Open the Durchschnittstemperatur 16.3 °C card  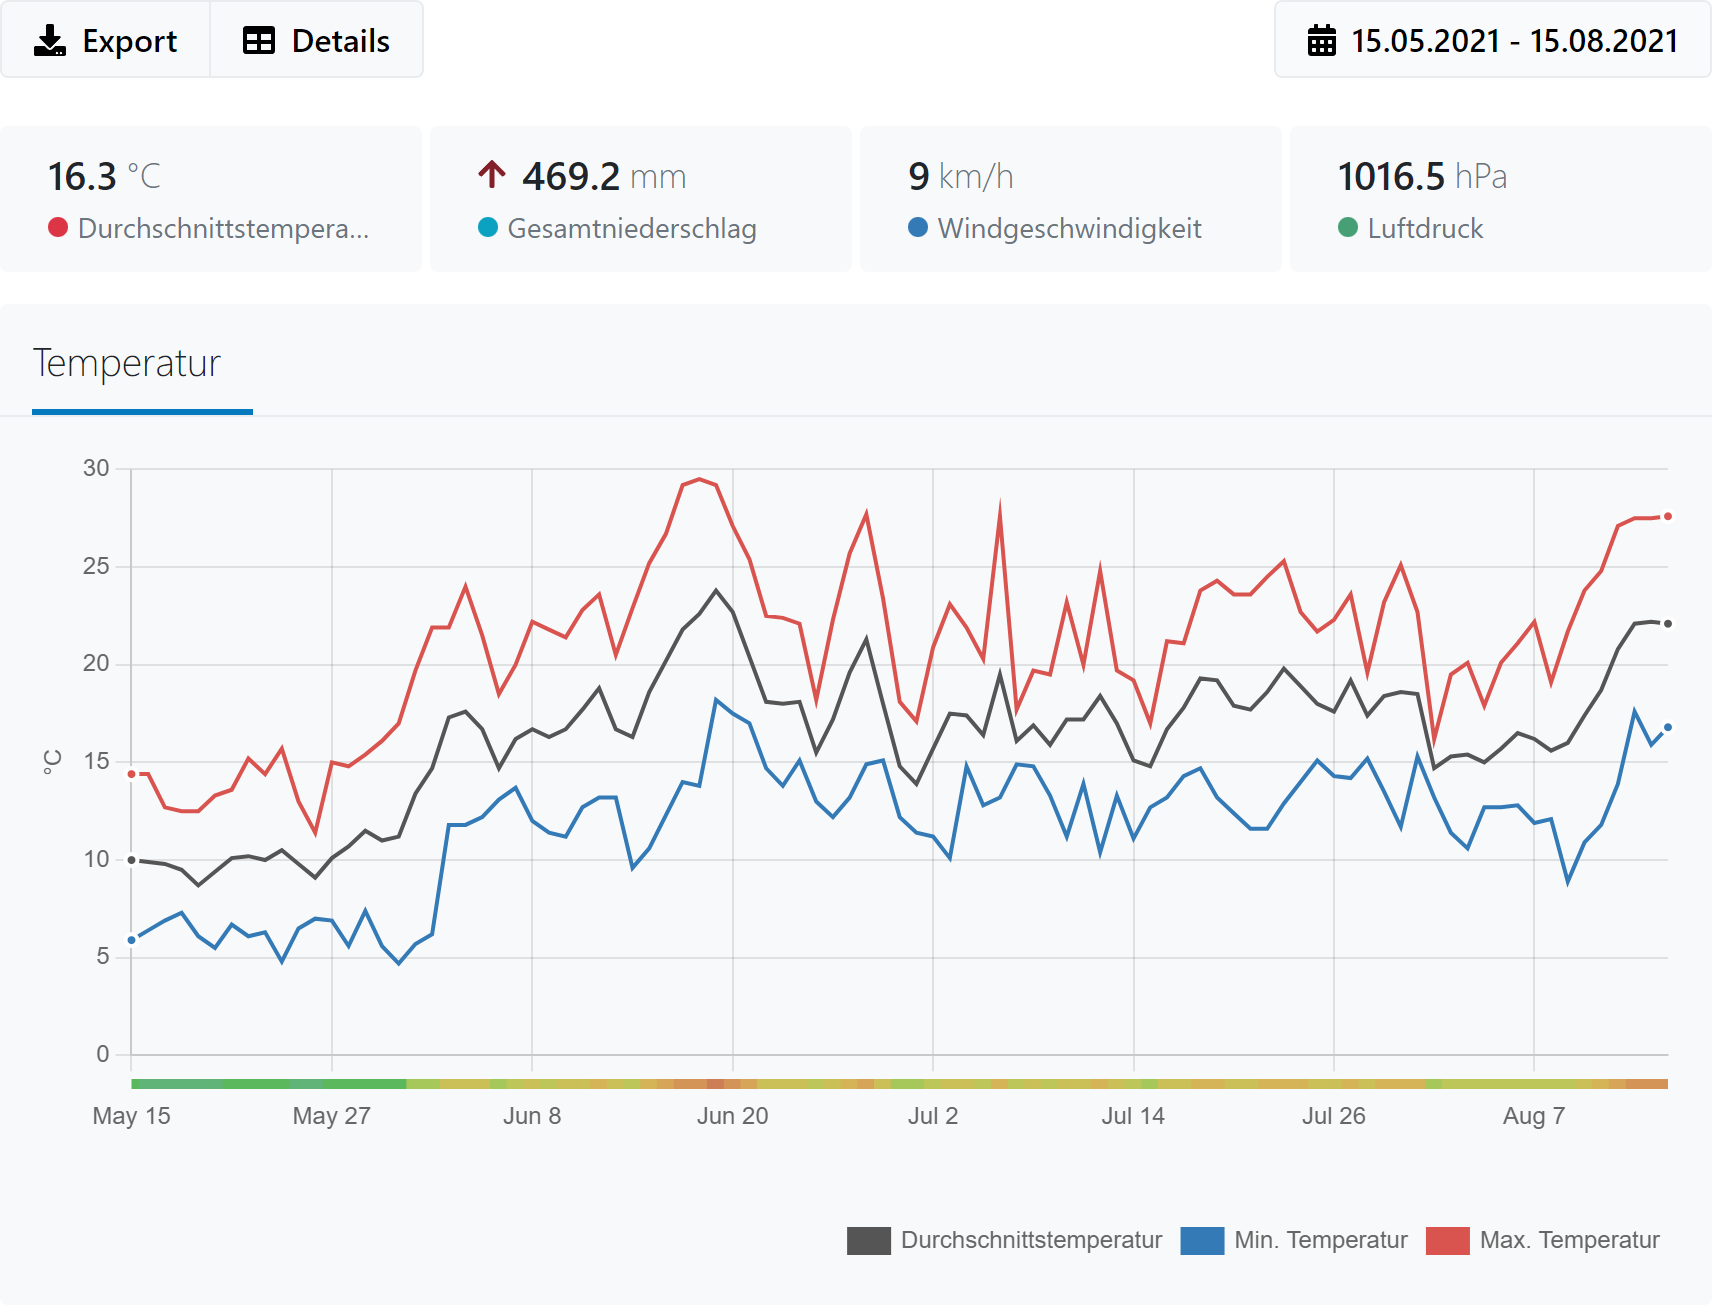[x=211, y=199]
